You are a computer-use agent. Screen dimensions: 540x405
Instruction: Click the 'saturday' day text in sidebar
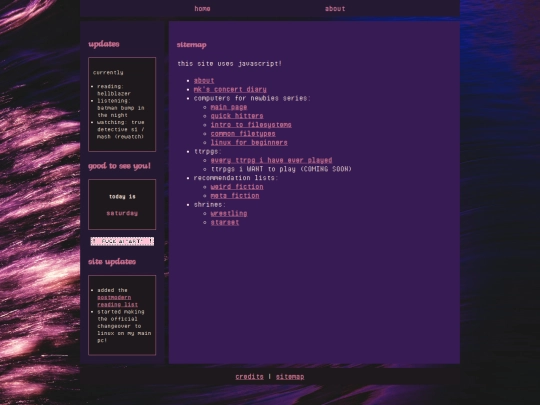[122, 214]
